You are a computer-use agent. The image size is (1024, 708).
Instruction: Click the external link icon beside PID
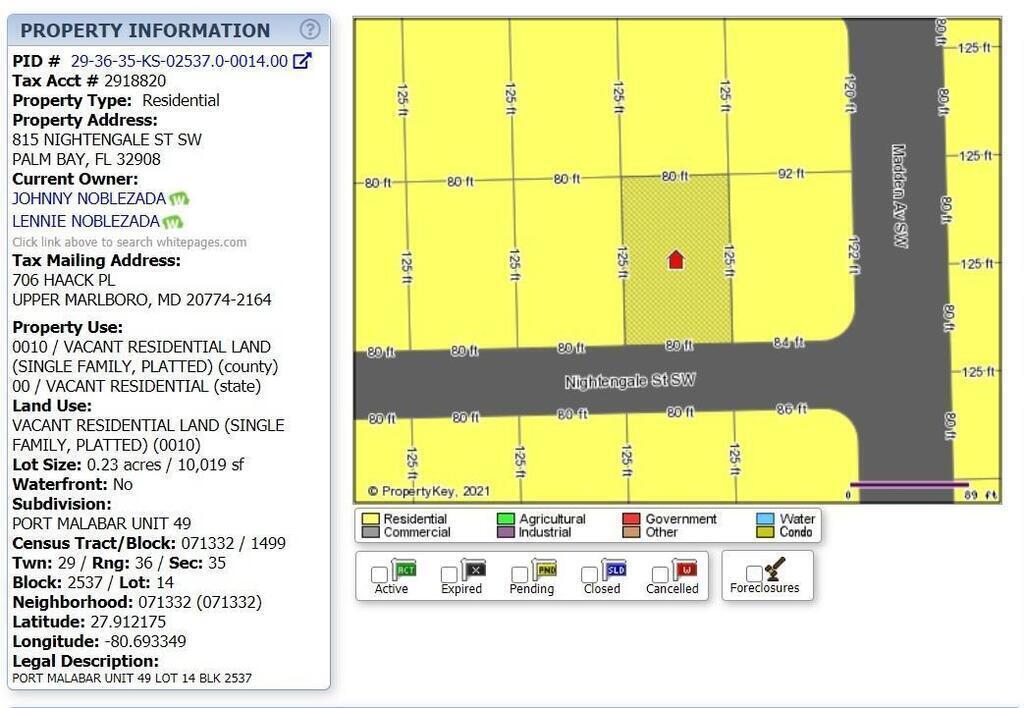(x=302, y=61)
